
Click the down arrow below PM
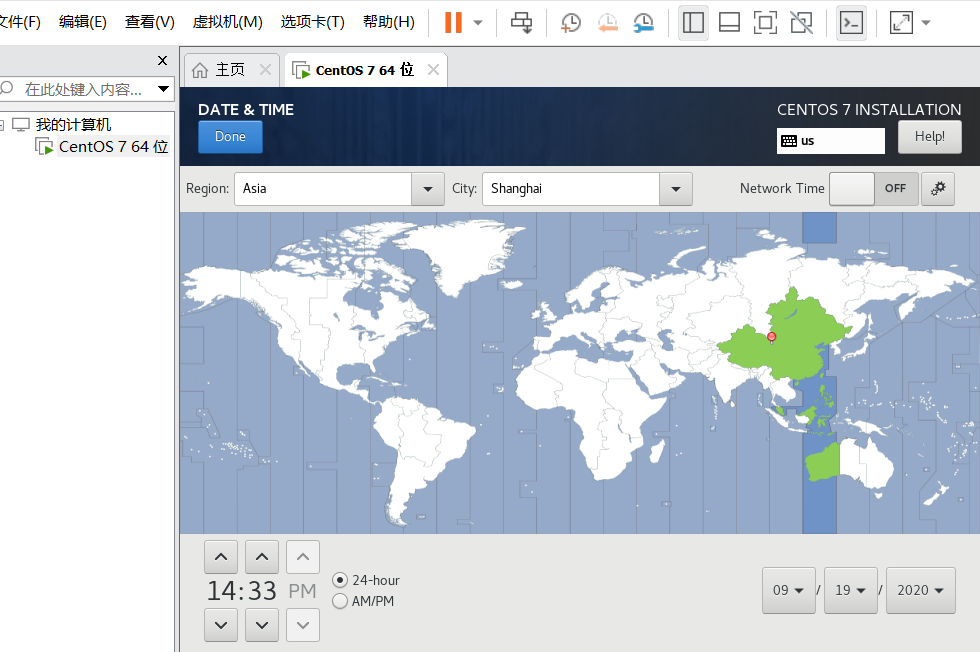[303, 625]
